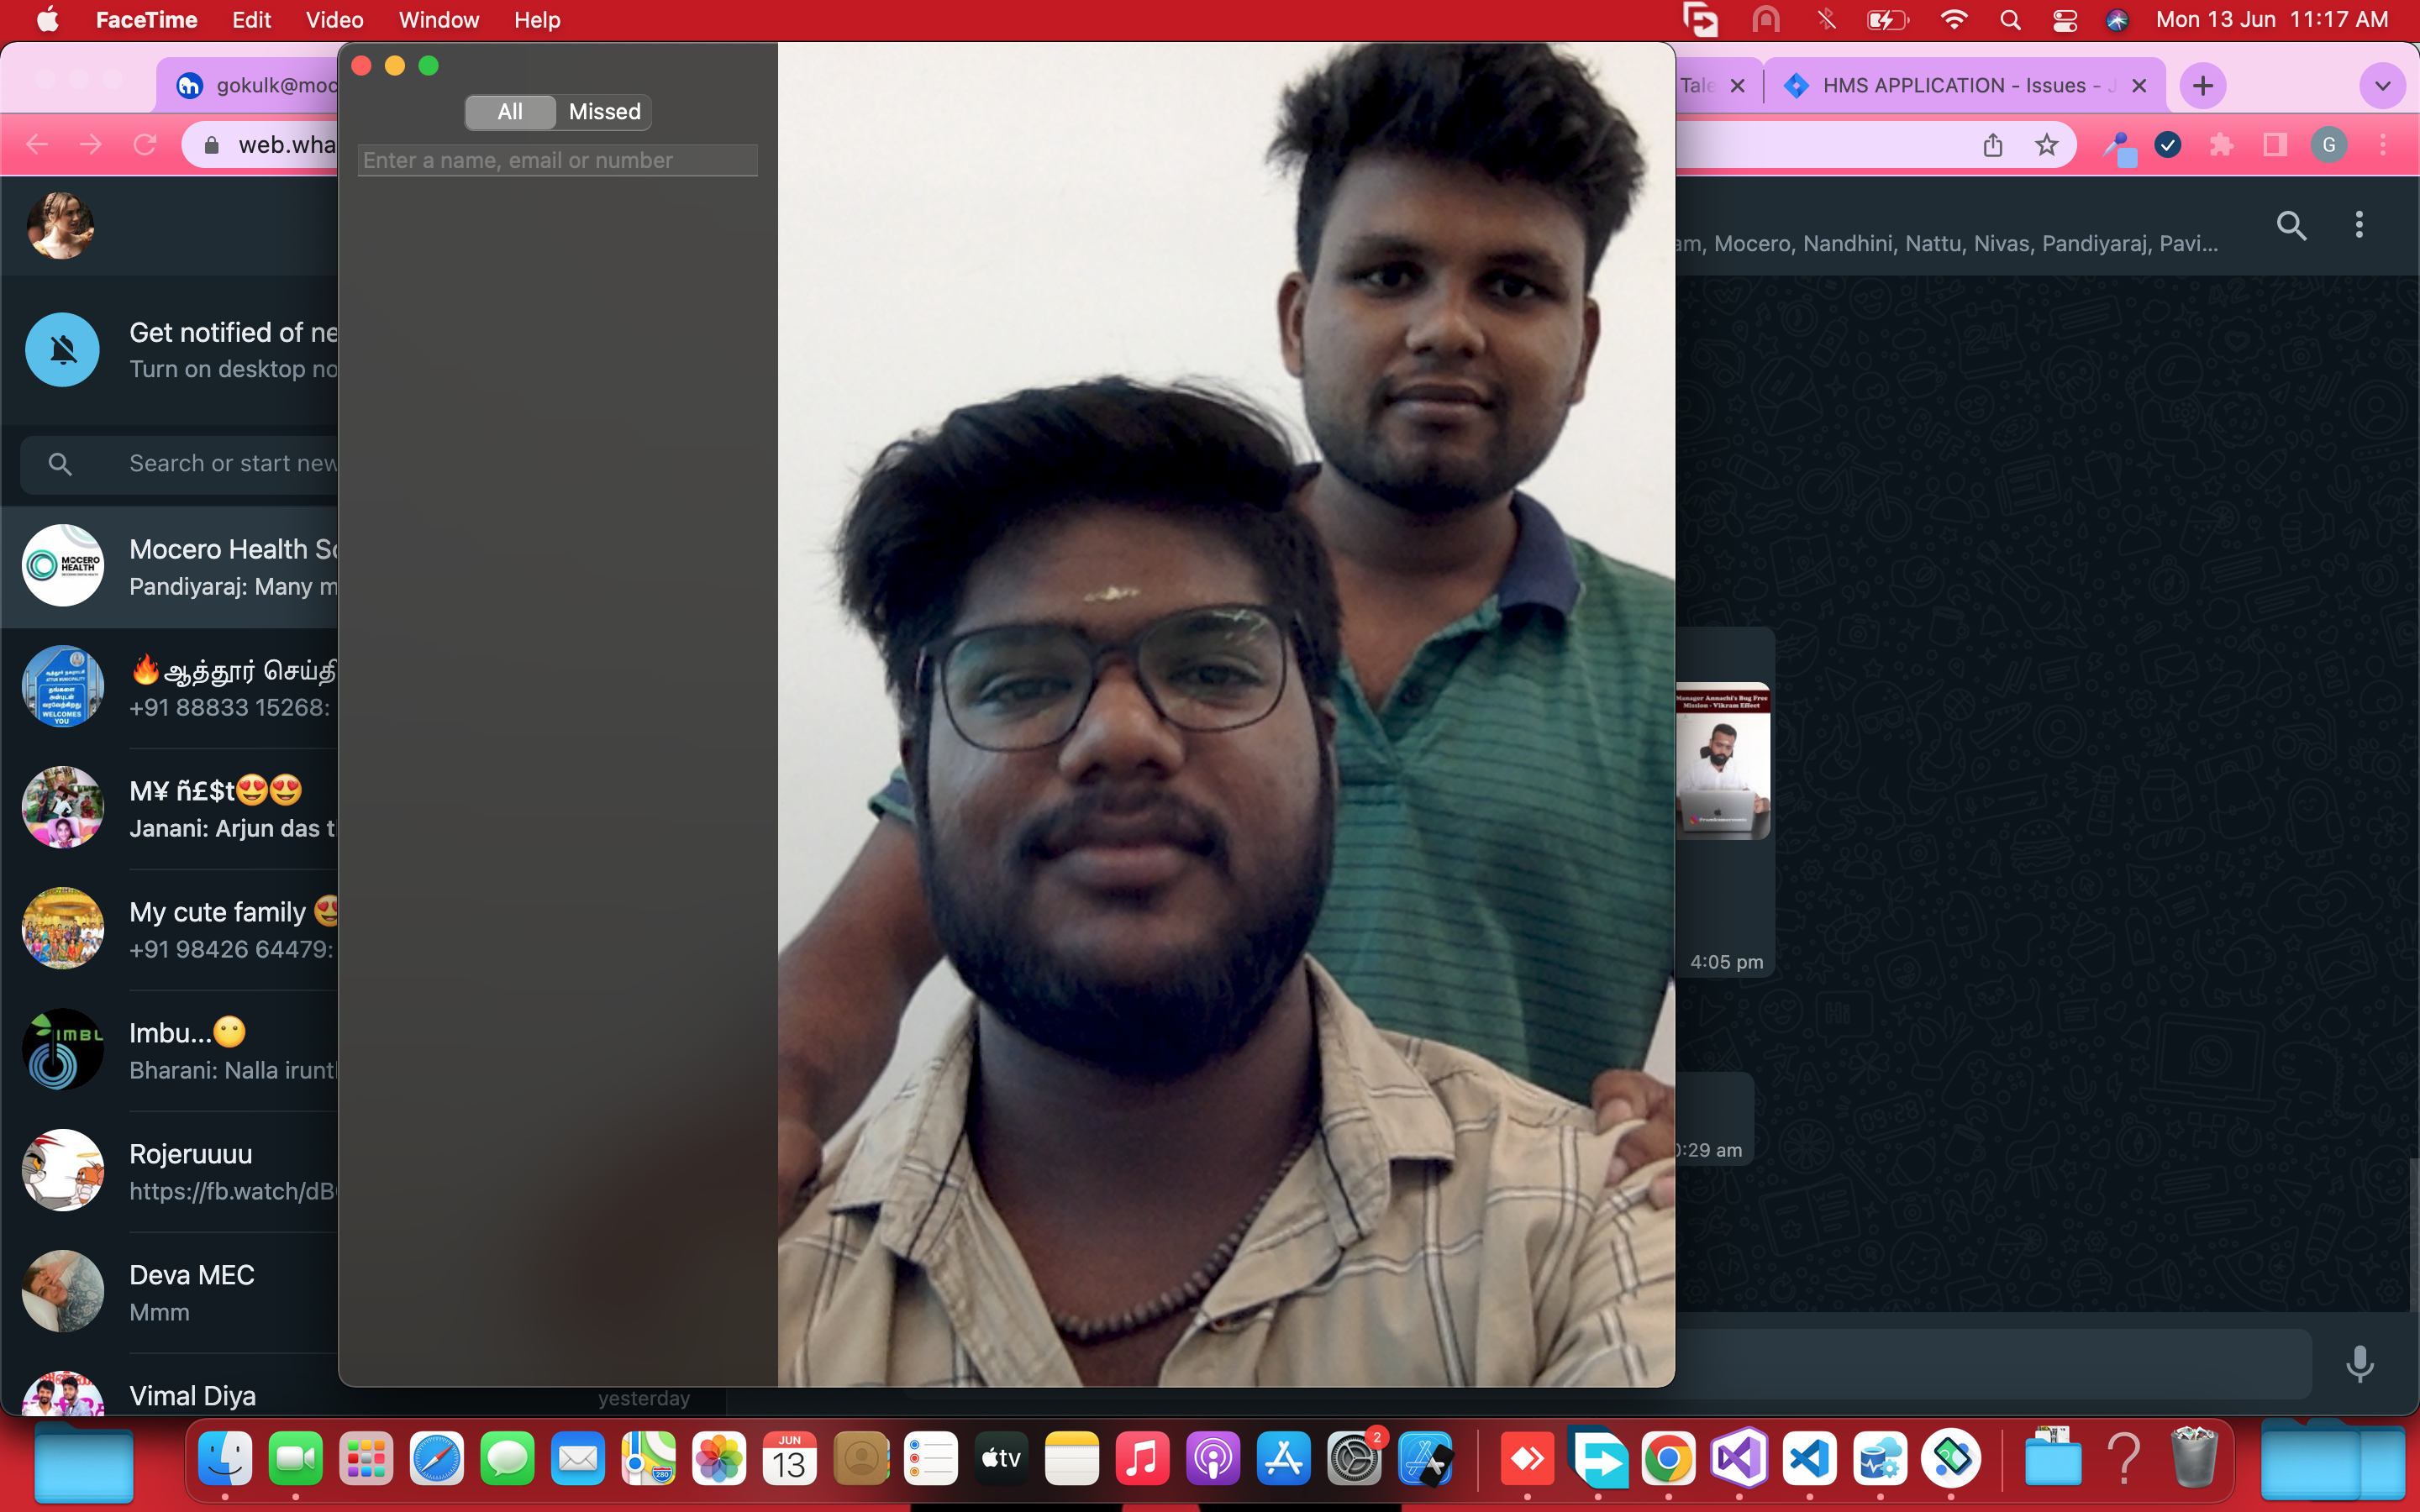Toggle the Chrome side panel icon
This screenshot has height=1512, width=2420.
click(2275, 145)
